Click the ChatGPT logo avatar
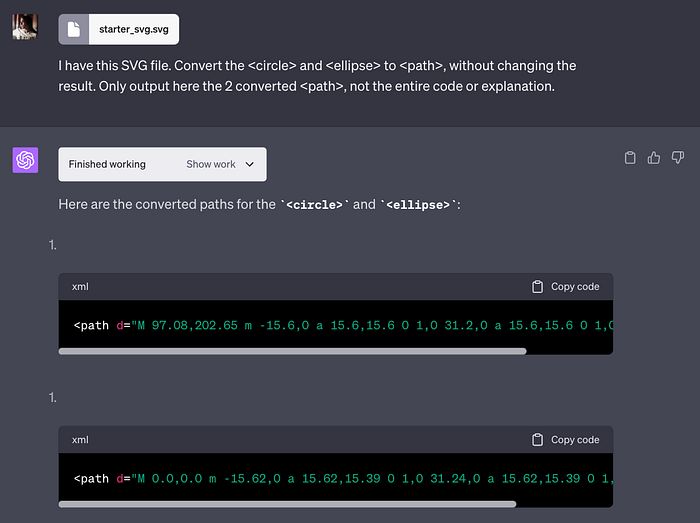 coord(24,160)
